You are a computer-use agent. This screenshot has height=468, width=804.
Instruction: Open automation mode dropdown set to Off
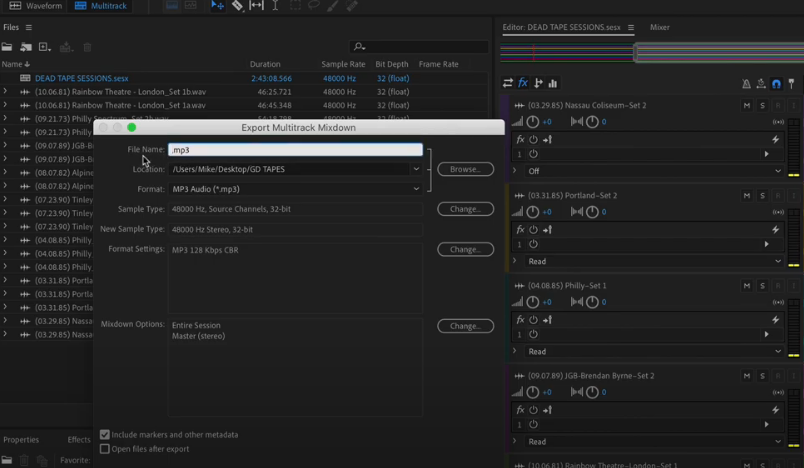(654, 171)
